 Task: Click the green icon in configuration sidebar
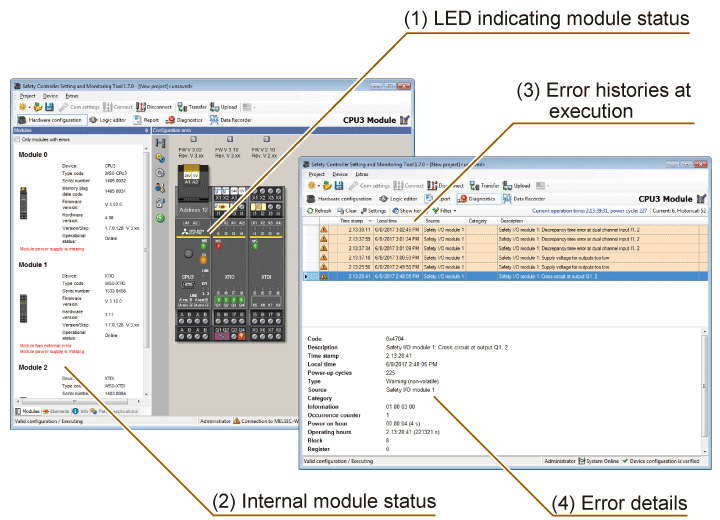tap(159, 218)
